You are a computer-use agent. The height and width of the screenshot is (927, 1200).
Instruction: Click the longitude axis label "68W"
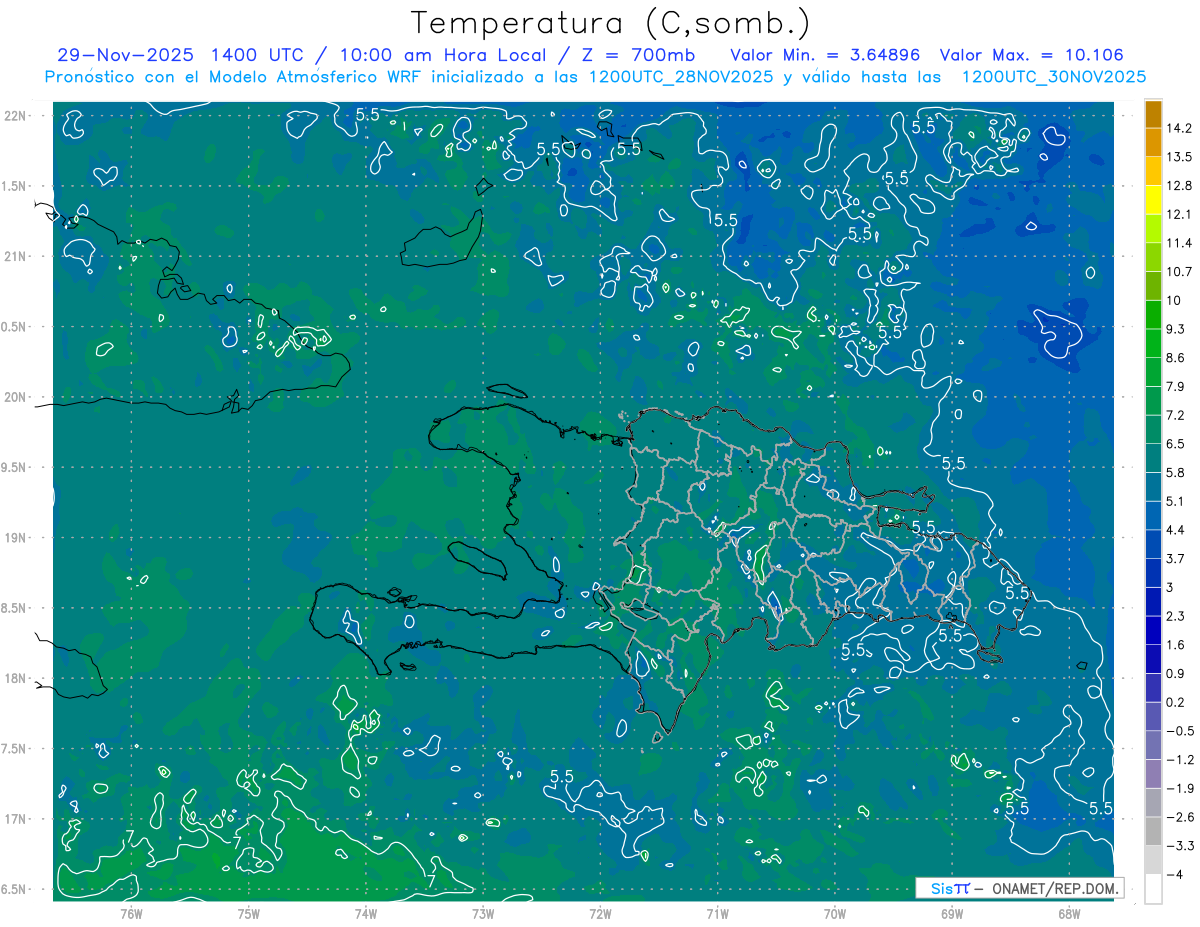pos(1069,913)
